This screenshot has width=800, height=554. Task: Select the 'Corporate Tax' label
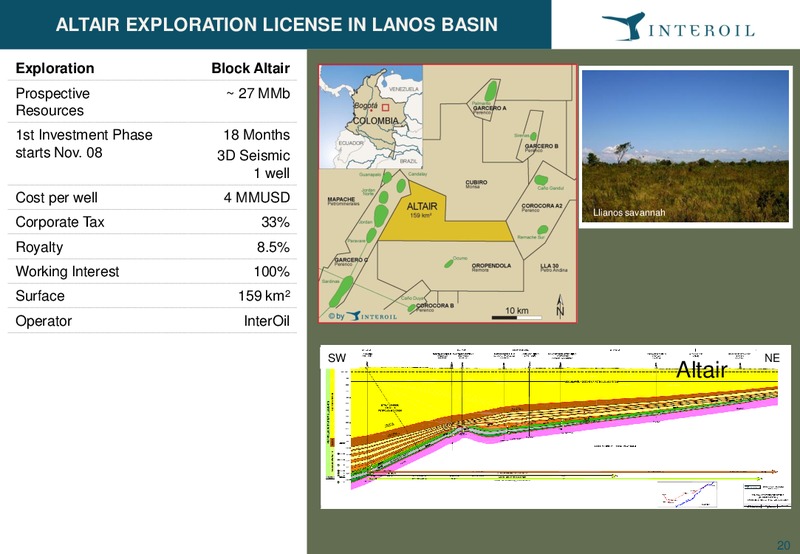pos(60,222)
